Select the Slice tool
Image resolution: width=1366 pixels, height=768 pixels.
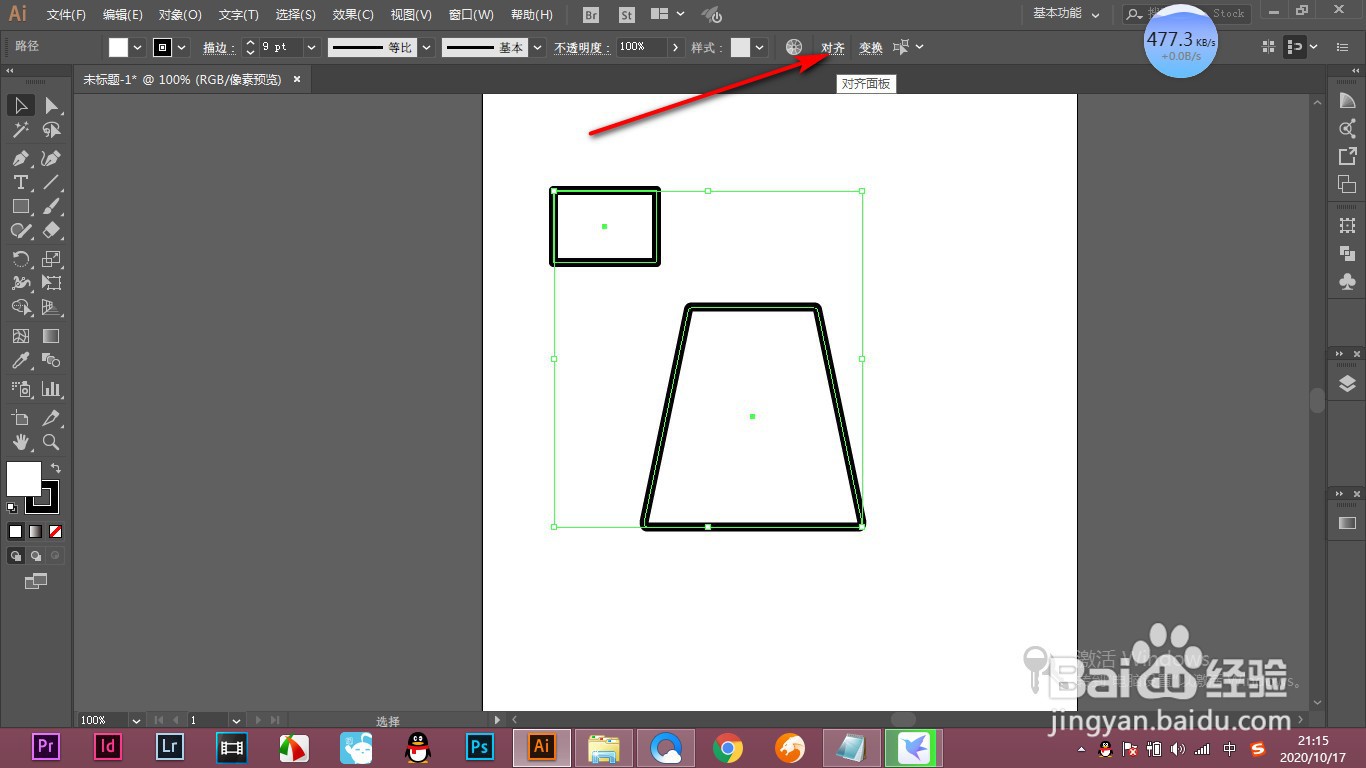[51, 418]
